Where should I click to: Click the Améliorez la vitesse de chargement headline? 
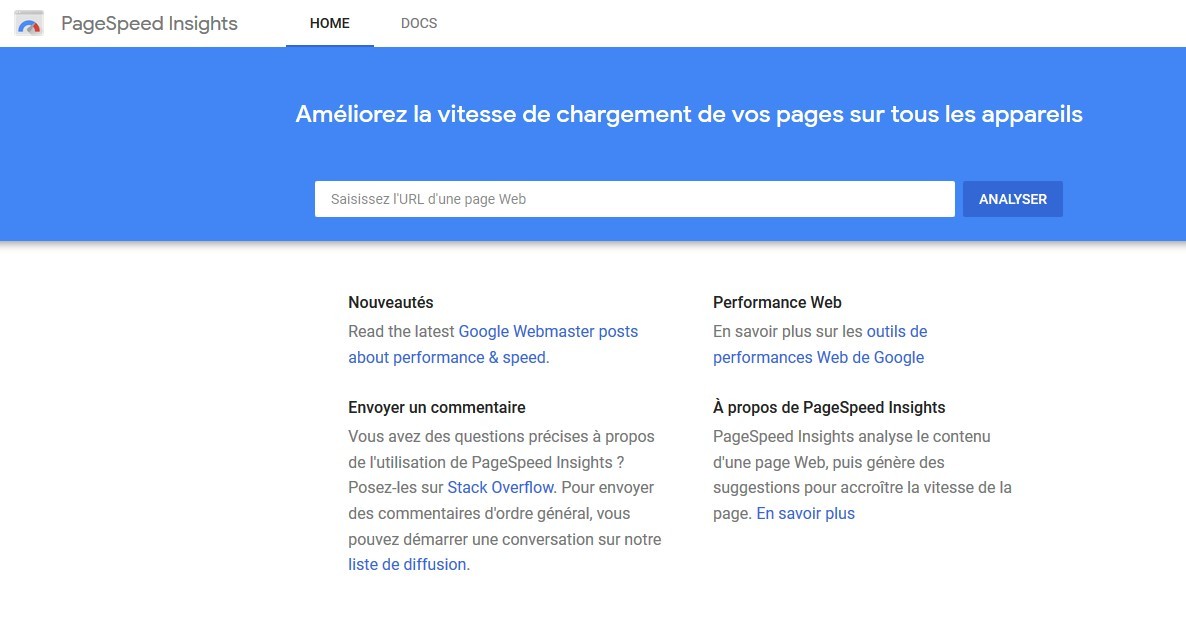(x=688, y=114)
